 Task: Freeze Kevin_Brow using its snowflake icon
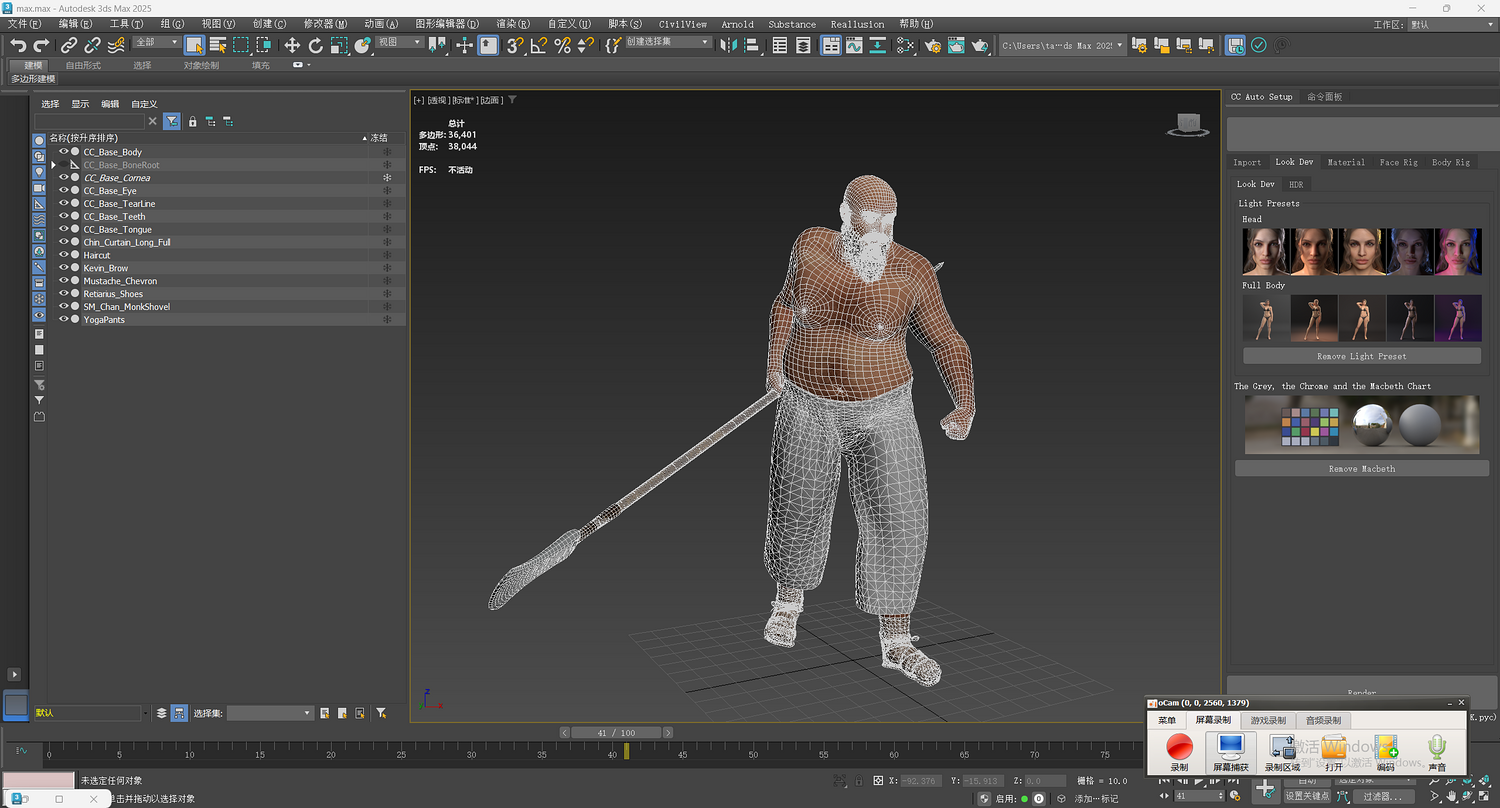point(387,268)
